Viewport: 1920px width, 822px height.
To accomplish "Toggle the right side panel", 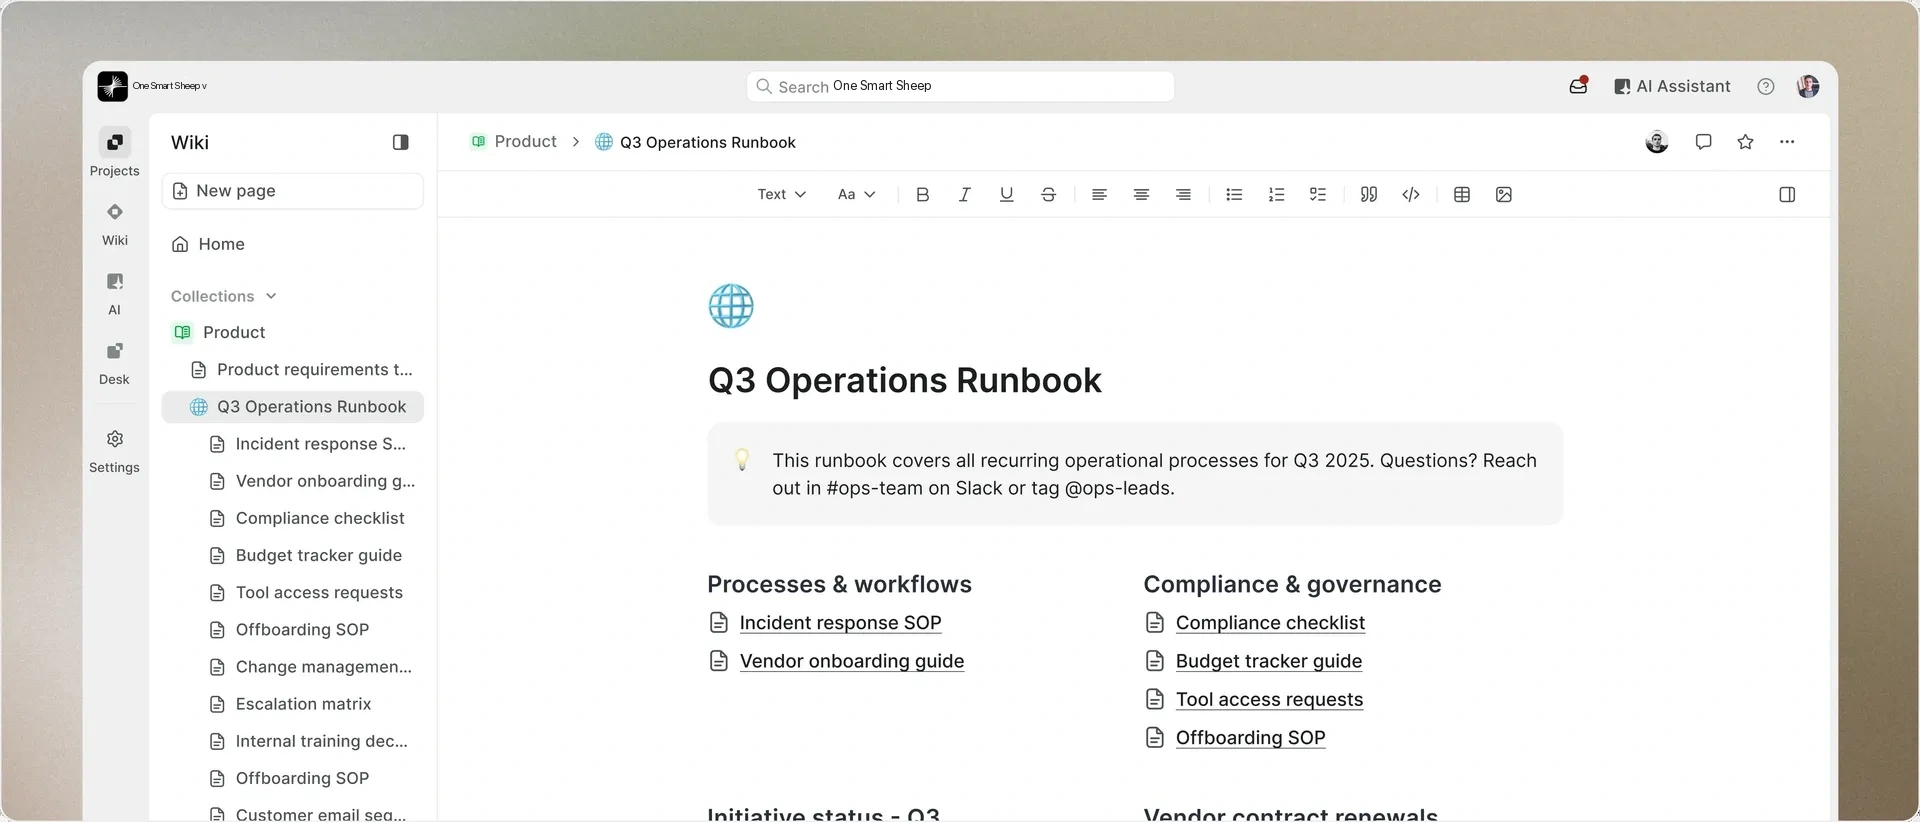I will (x=1788, y=194).
